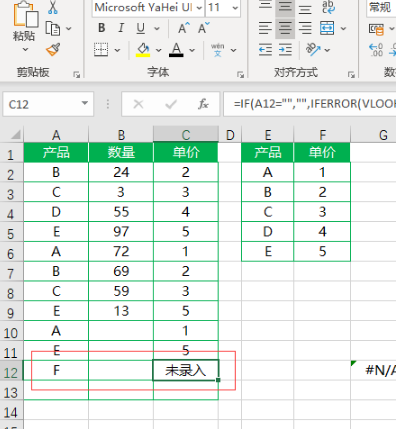
Task: Click cell C12 showing 未录入
Action: click(186, 370)
